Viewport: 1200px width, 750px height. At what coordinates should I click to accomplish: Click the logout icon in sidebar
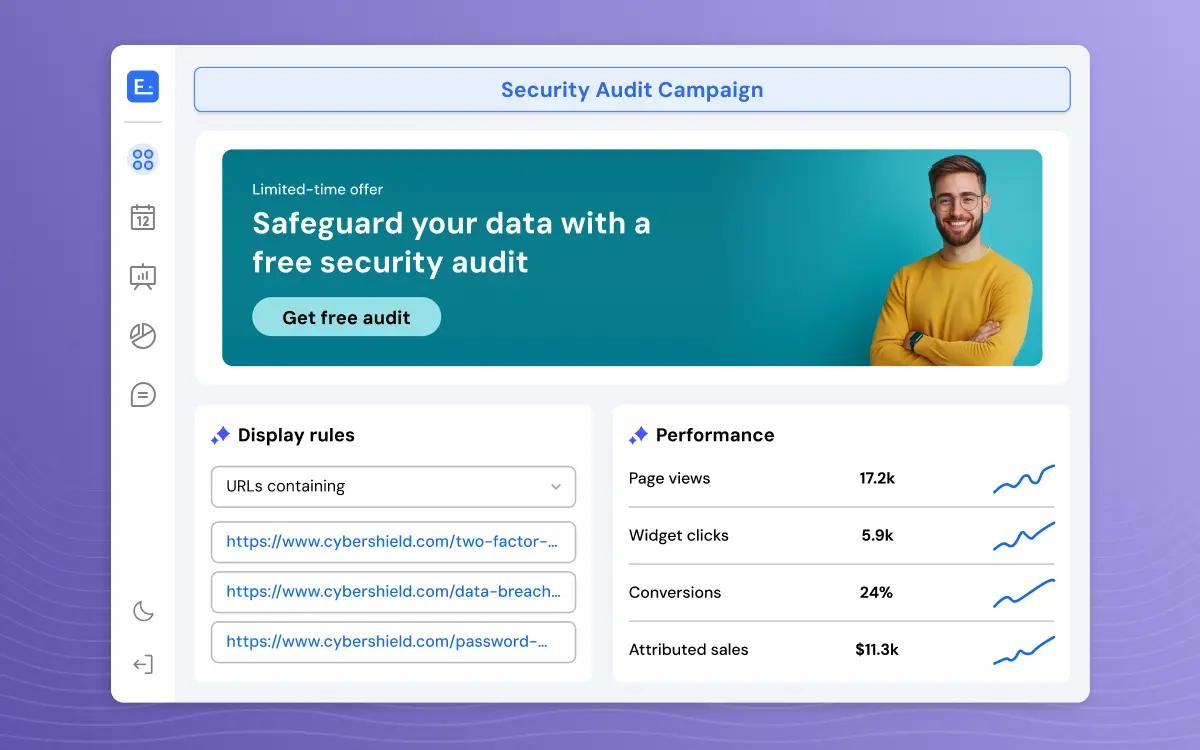[x=143, y=664]
